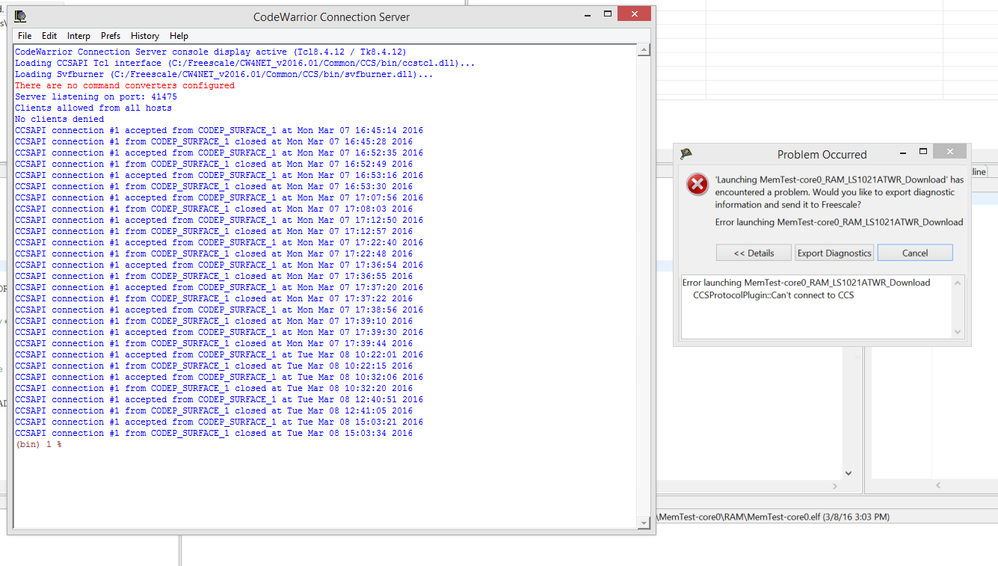Click the 'Error launching MemTest-core0_RAM_LS1021ATWR_Download' message above buttons
The image size is (998, 566).
pos(839,222)
